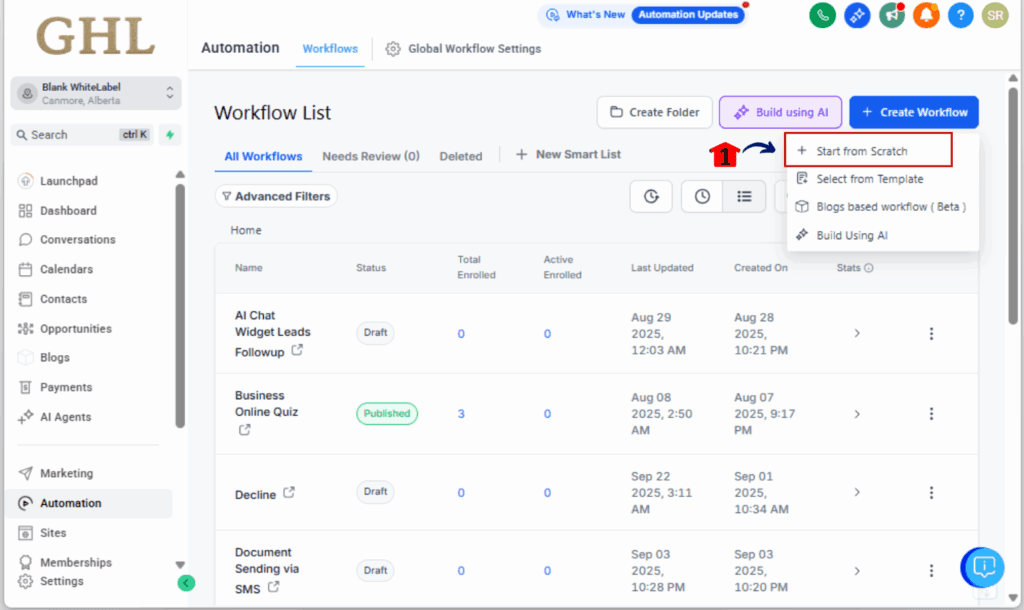The image size is (1024, 610).
Task: Add a New Smart List
Action: (568, 155)
